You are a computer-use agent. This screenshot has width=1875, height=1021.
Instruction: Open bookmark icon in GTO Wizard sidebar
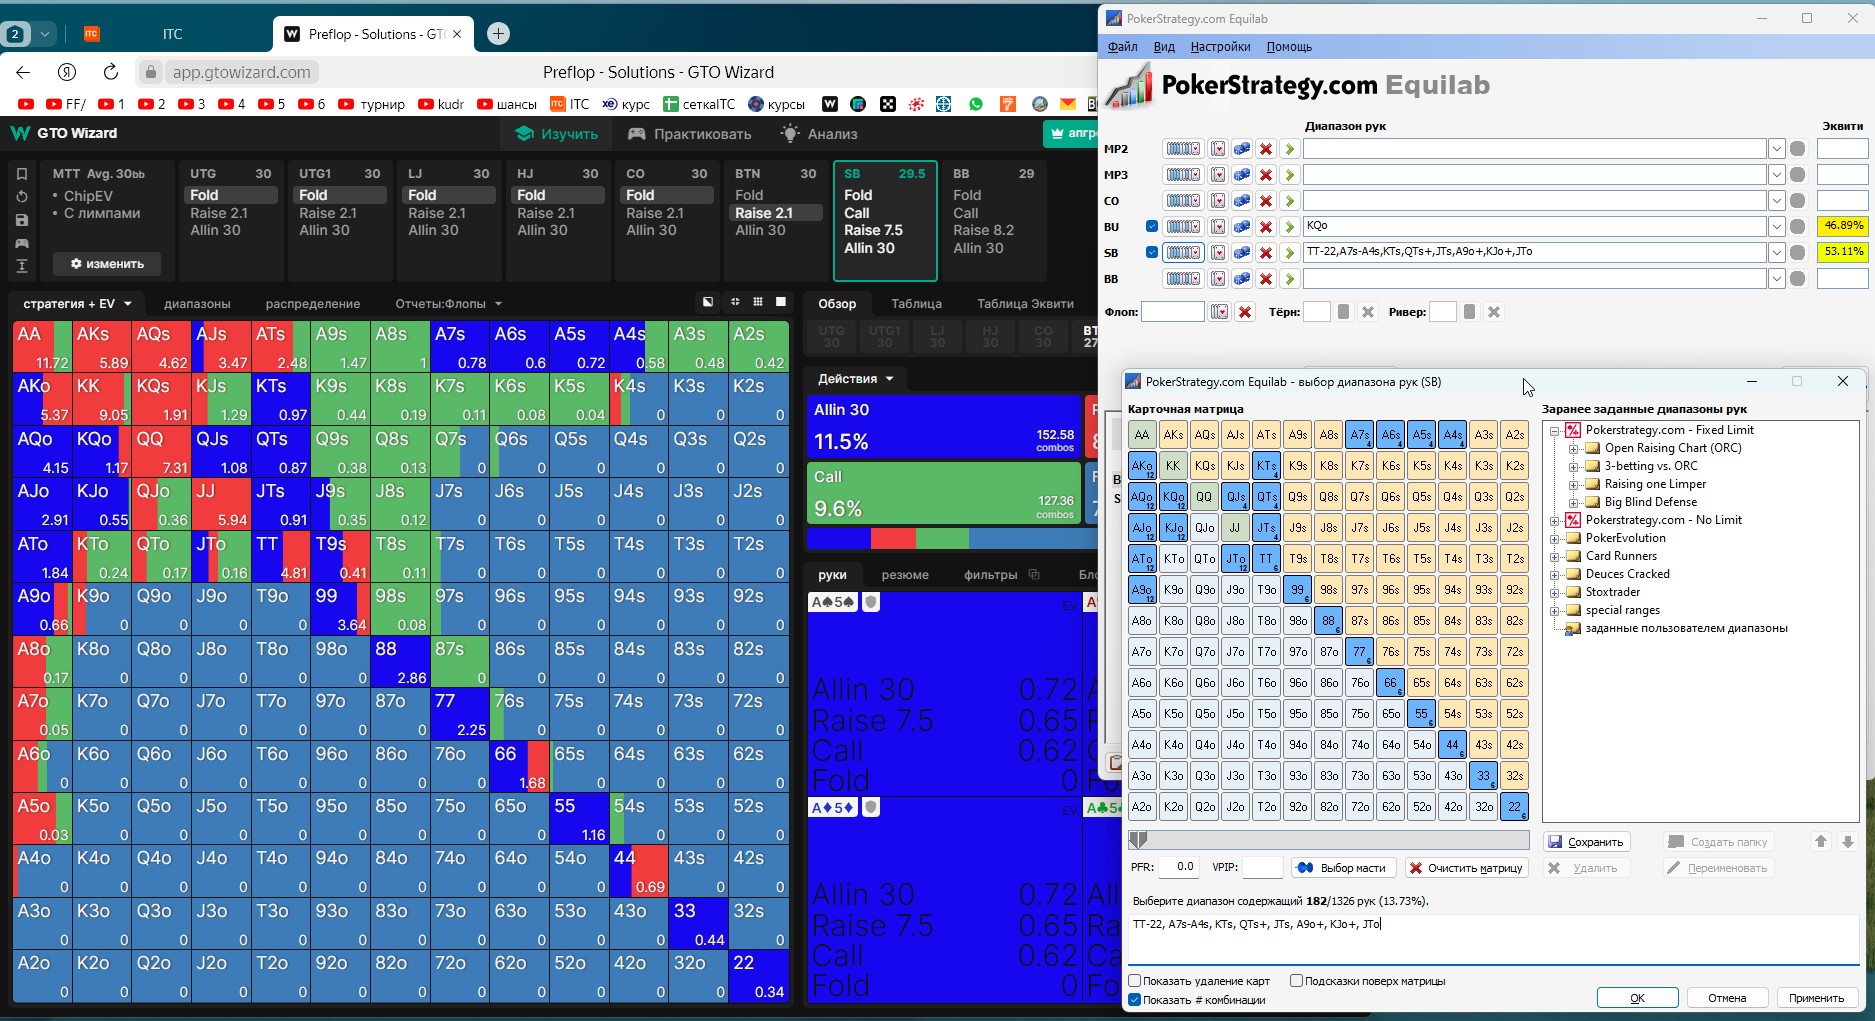[x=22, y=173]
